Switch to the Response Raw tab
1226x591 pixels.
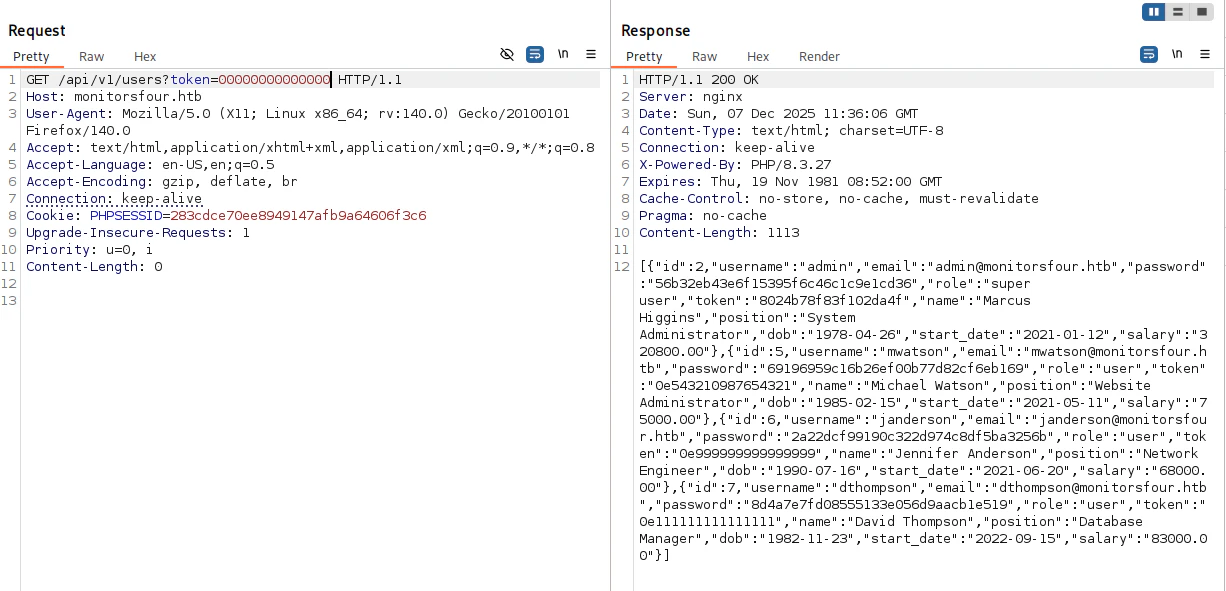pos(705,57)
